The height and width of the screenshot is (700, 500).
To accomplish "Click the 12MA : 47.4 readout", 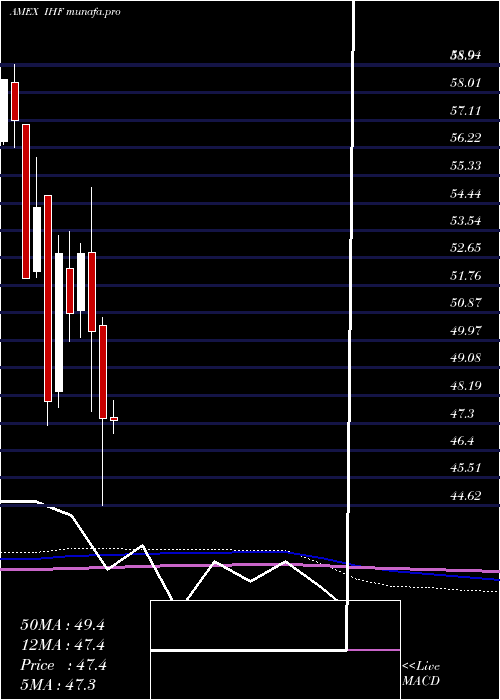I will click(x=63, y=645).
